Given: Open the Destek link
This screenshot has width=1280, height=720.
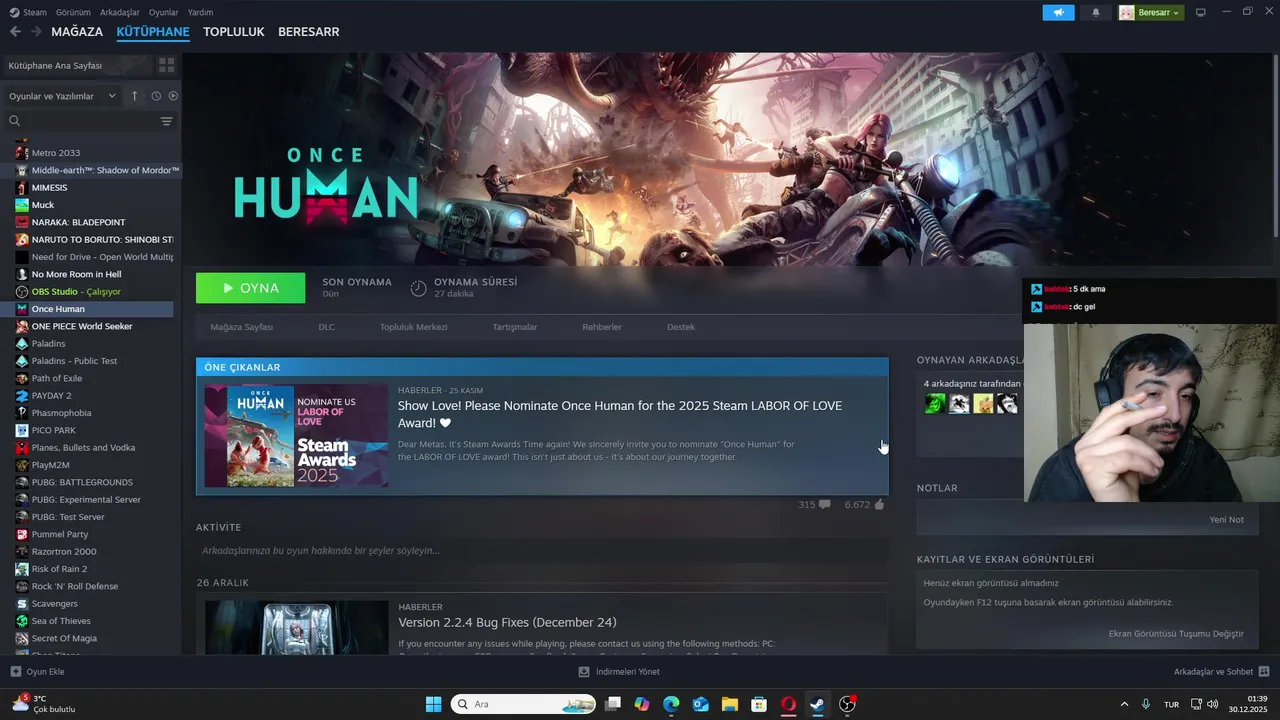Looking at the screenshot, I should (681, 327).
